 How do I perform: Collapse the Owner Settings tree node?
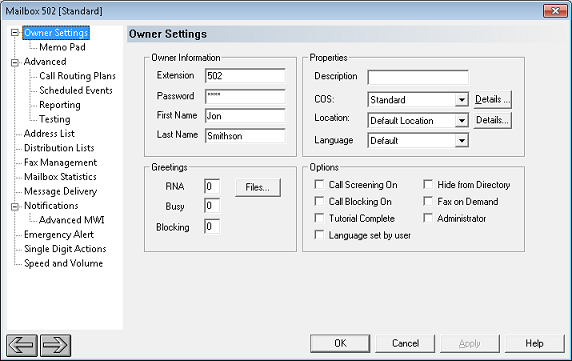pyautogui.click(x=15, y=33)
